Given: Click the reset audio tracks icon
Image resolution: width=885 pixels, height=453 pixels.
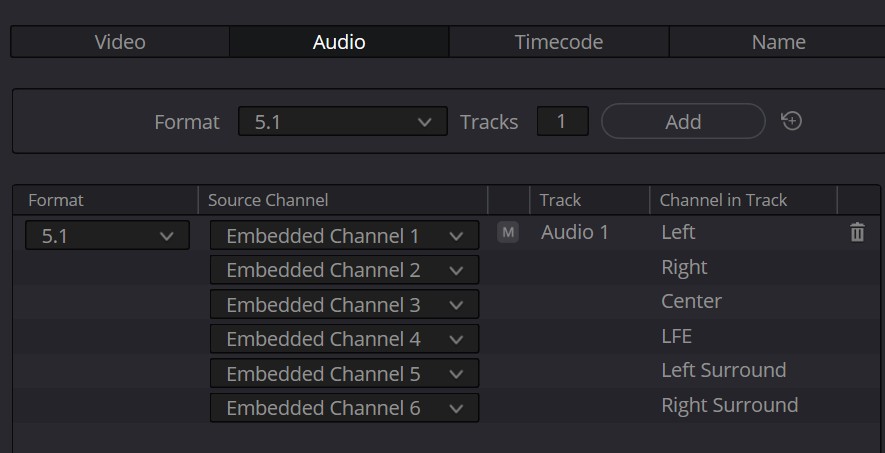Looking at the screenshot, I should click(791, 121).
